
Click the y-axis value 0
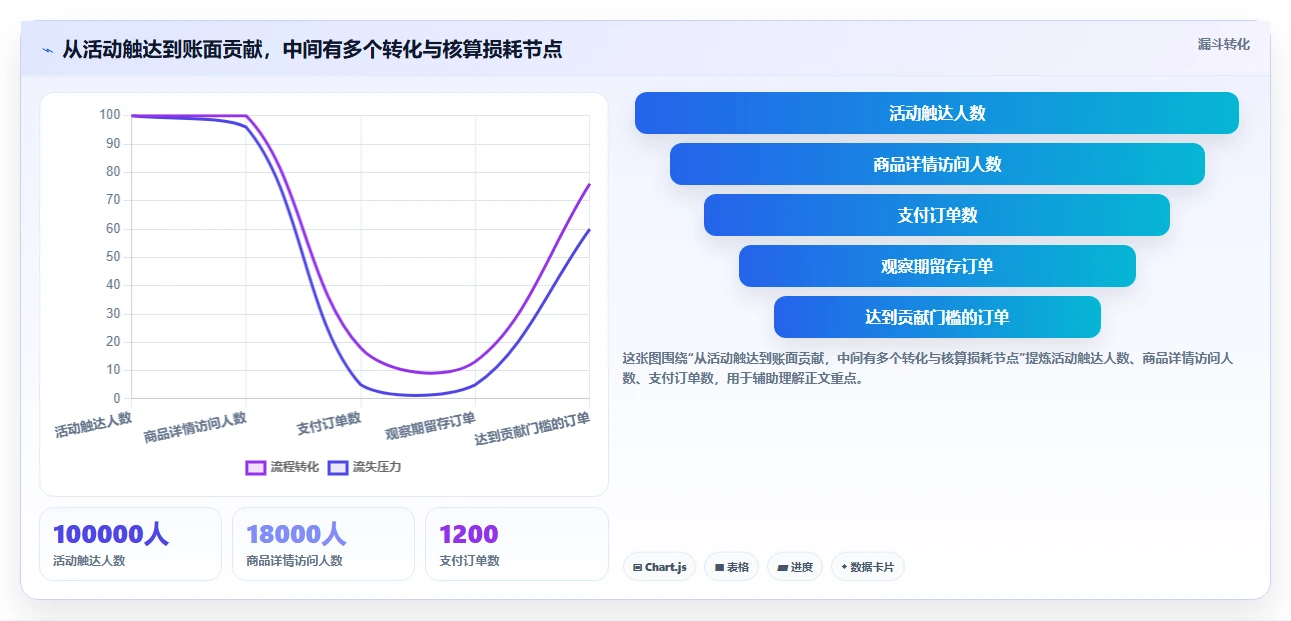(116, 398)
